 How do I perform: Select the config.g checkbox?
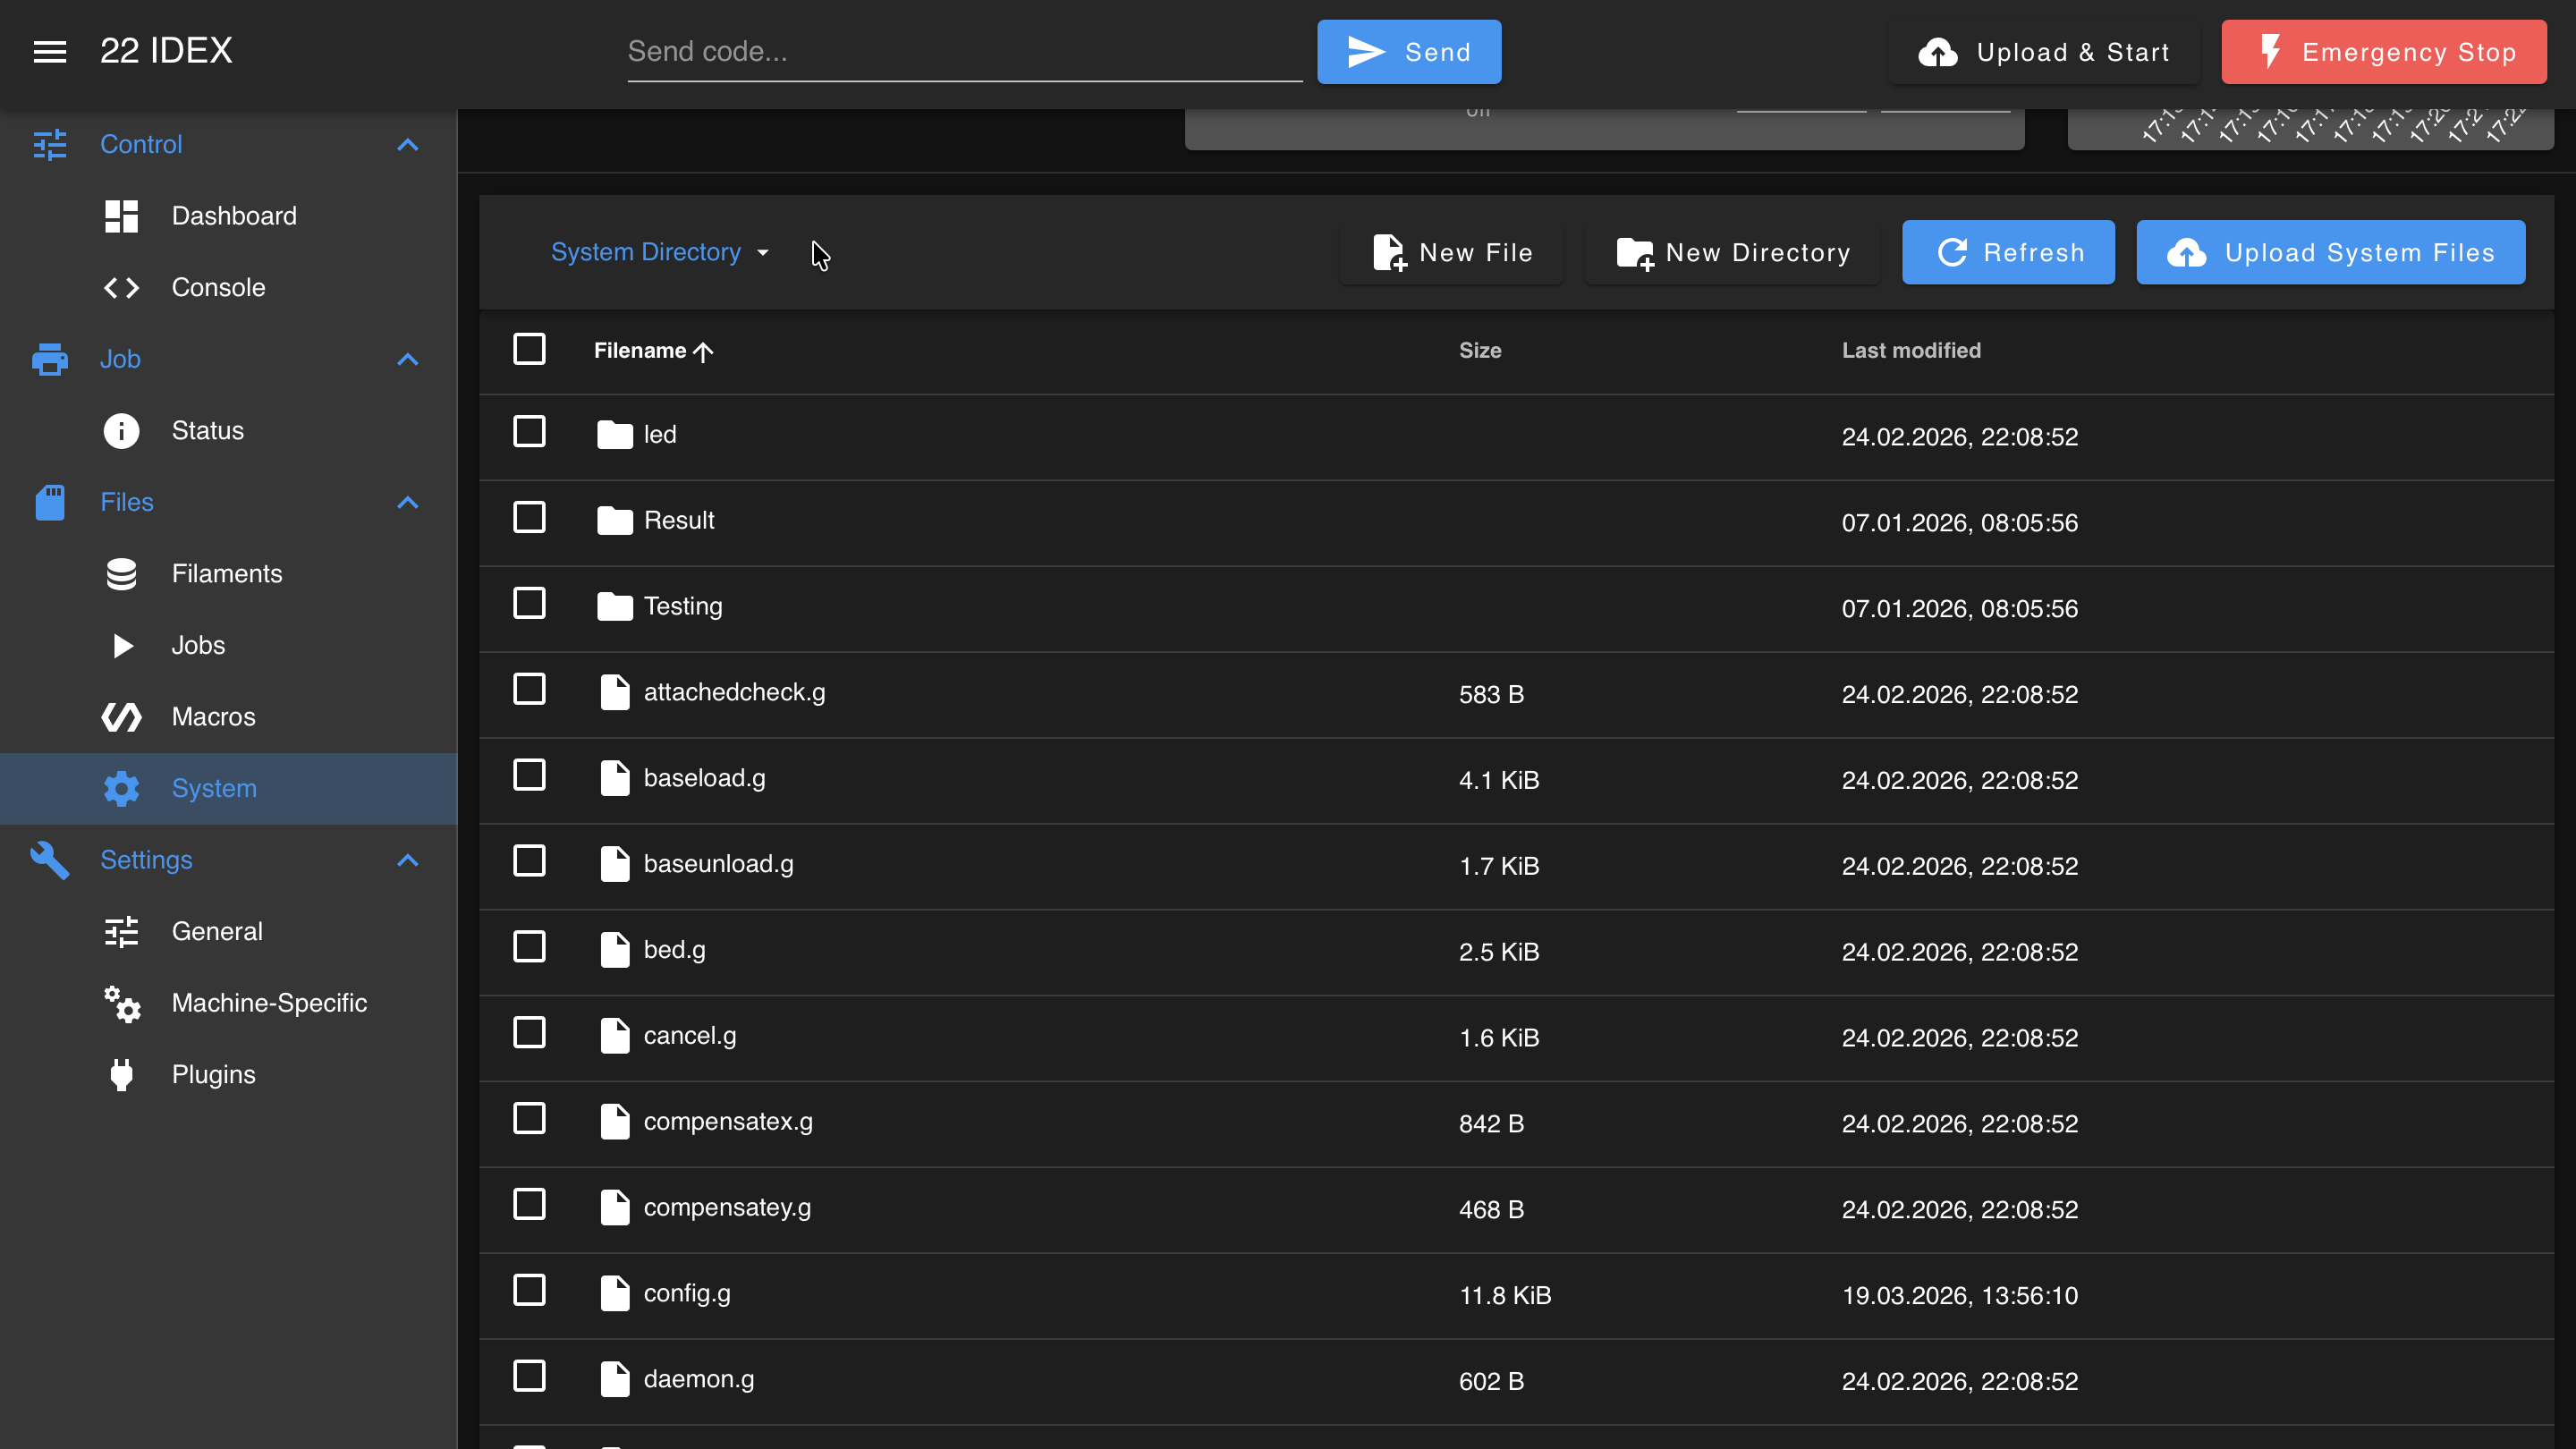[x=529, y=1291]
